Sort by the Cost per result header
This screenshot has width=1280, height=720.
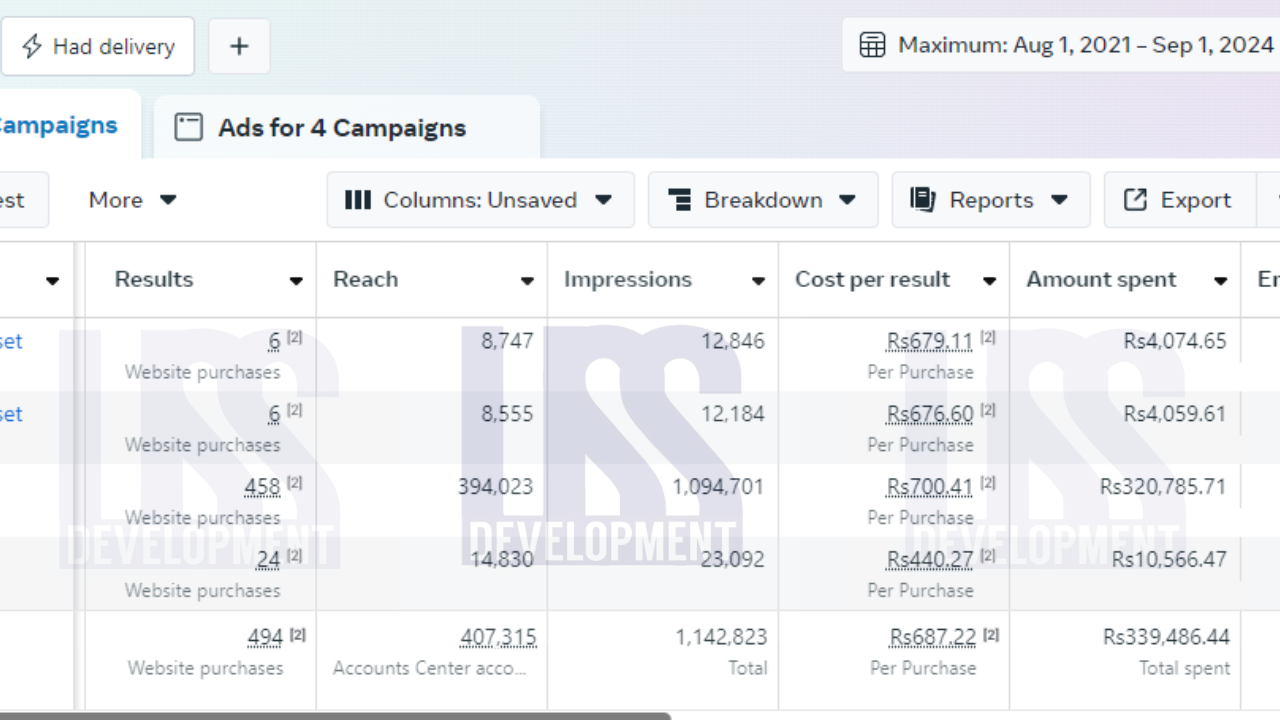click(872, 280)
